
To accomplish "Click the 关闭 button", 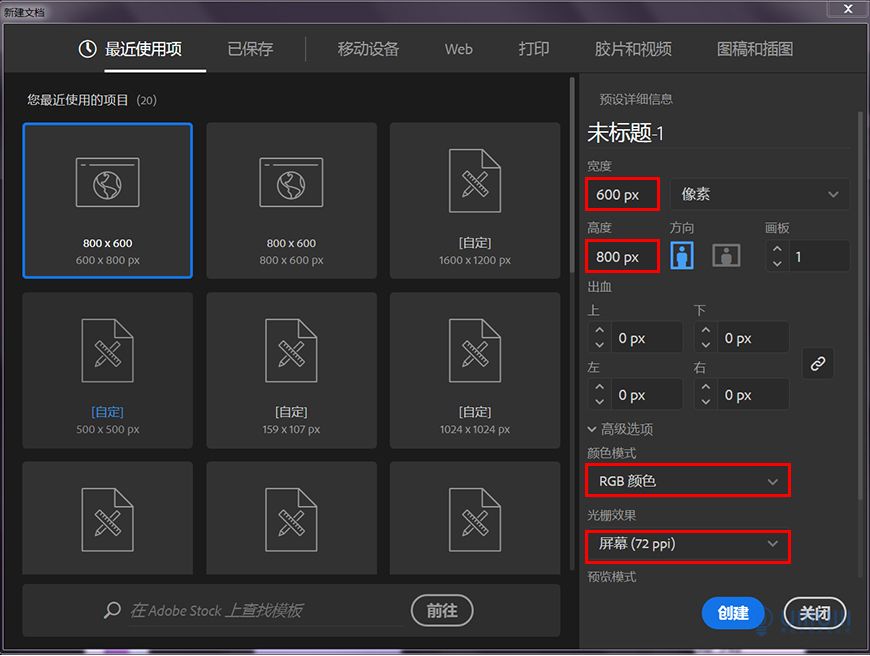I will 815,613.
